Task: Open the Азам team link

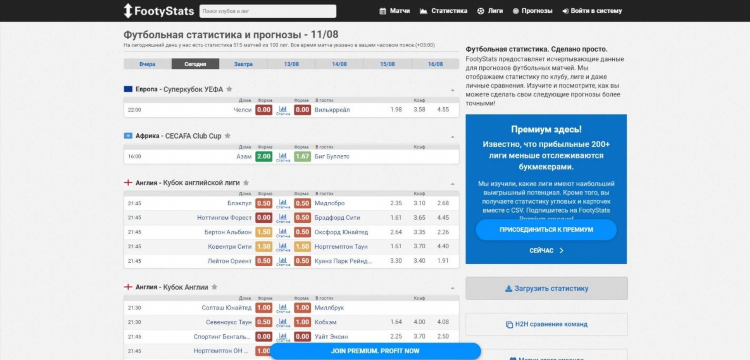Action: (244, 156)
